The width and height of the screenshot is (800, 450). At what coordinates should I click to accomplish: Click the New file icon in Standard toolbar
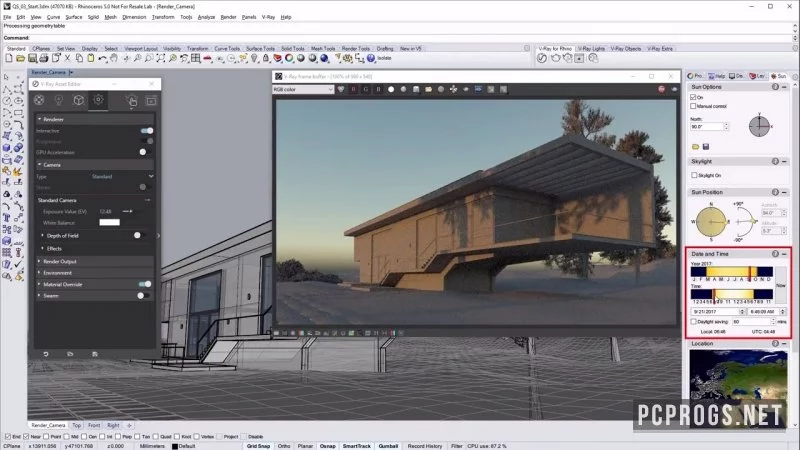pyautogui.click(x=9, y=58)
